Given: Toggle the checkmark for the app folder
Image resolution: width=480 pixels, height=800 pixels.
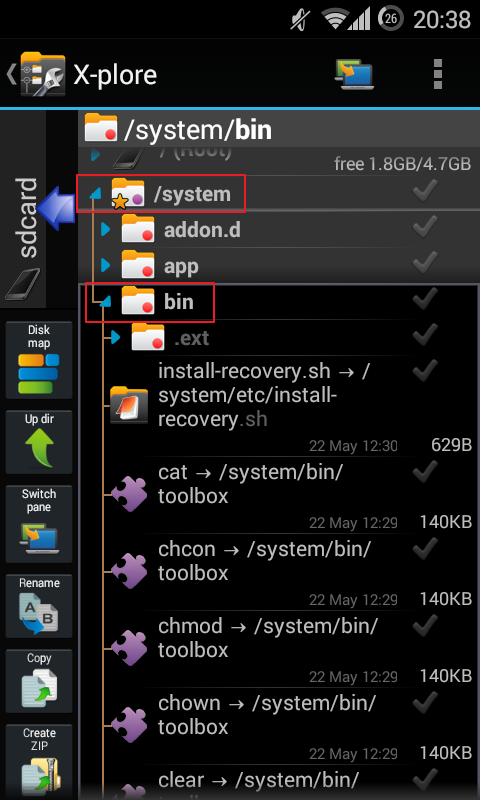Looking at the screenshot, I should (x=424, y=263).
